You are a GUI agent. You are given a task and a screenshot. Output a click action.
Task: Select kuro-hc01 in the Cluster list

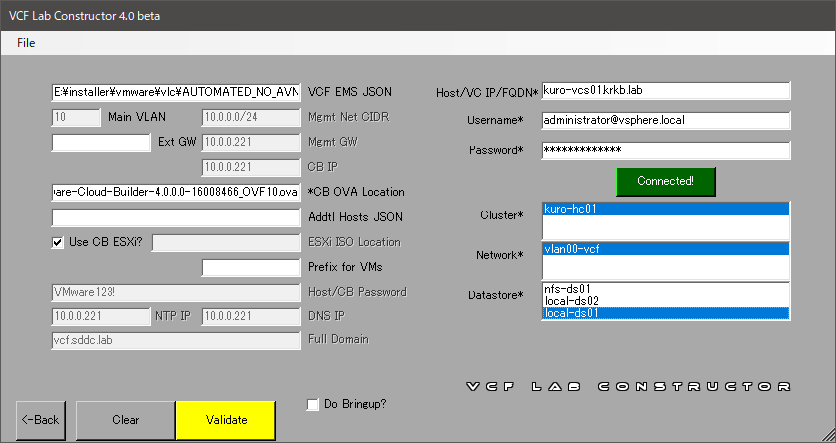click(x=665, y=210)
